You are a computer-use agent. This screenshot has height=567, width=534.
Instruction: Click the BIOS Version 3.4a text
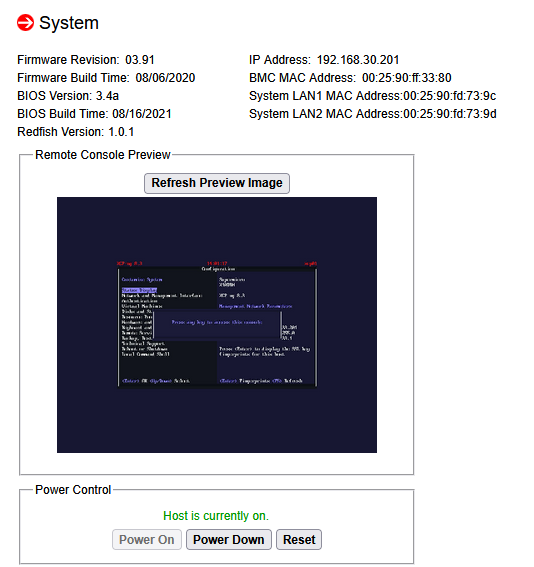68,96
